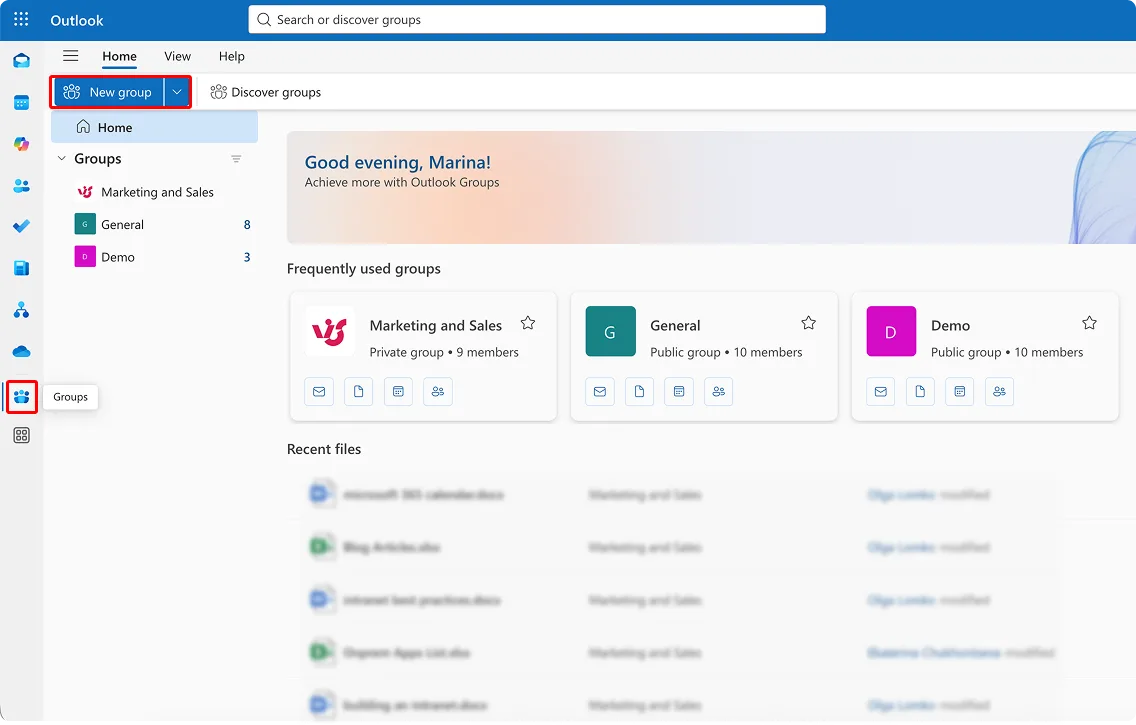Favorite the Marketing and Sales group
The image size is (1136, 725).
point(528,323)
